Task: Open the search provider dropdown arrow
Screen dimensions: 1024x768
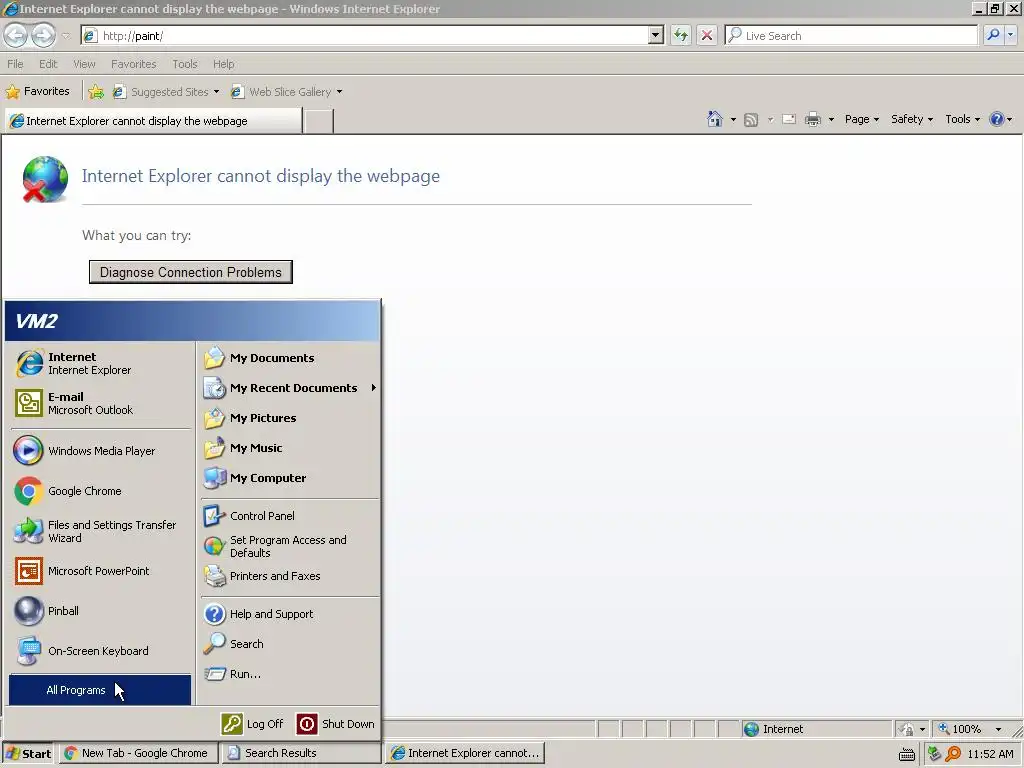Action: click(x=1011, y=35)
